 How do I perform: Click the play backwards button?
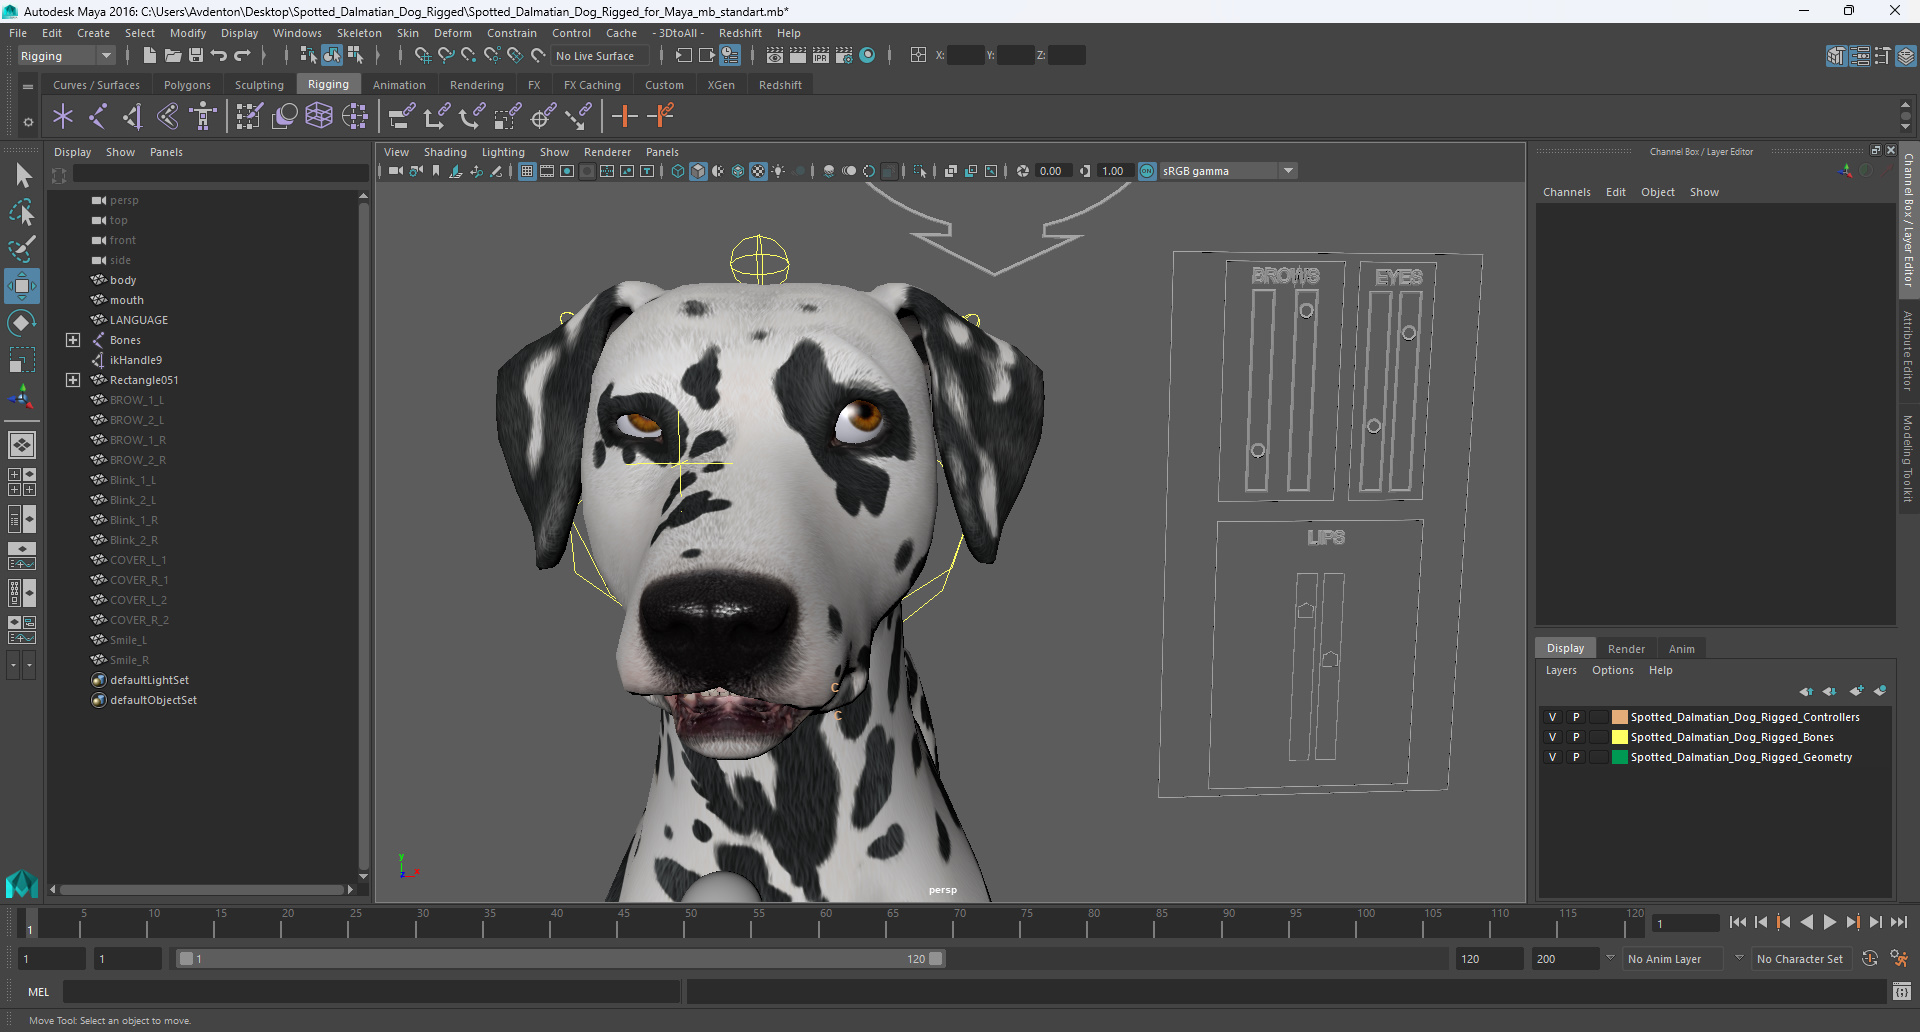tap(1807, 922)
